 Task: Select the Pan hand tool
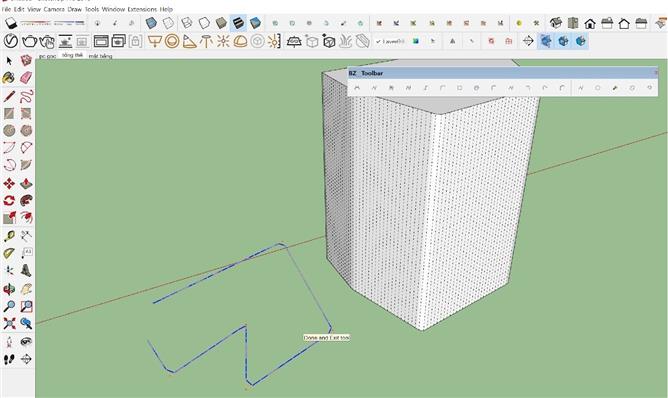26,289
